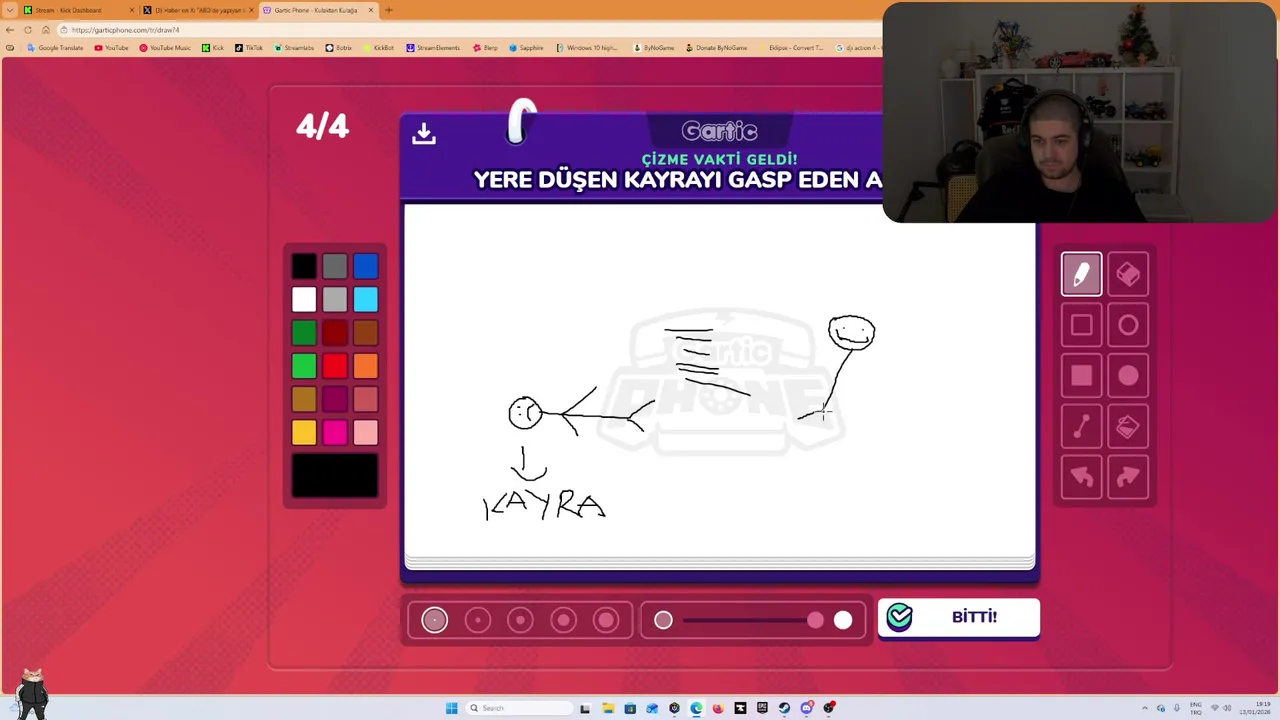
Task: Choose the filled ellipse shape tool
Action: 1128,376
